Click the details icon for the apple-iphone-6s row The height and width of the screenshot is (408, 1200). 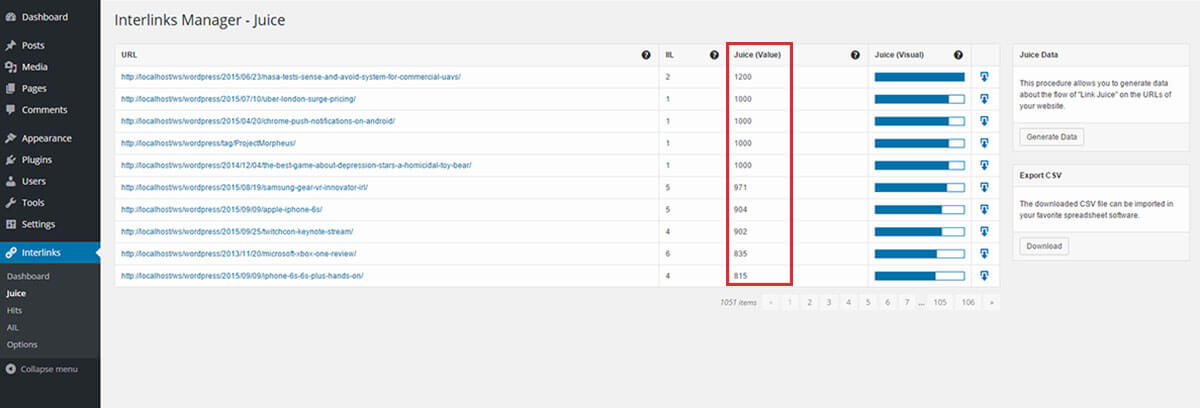(984, 209)
